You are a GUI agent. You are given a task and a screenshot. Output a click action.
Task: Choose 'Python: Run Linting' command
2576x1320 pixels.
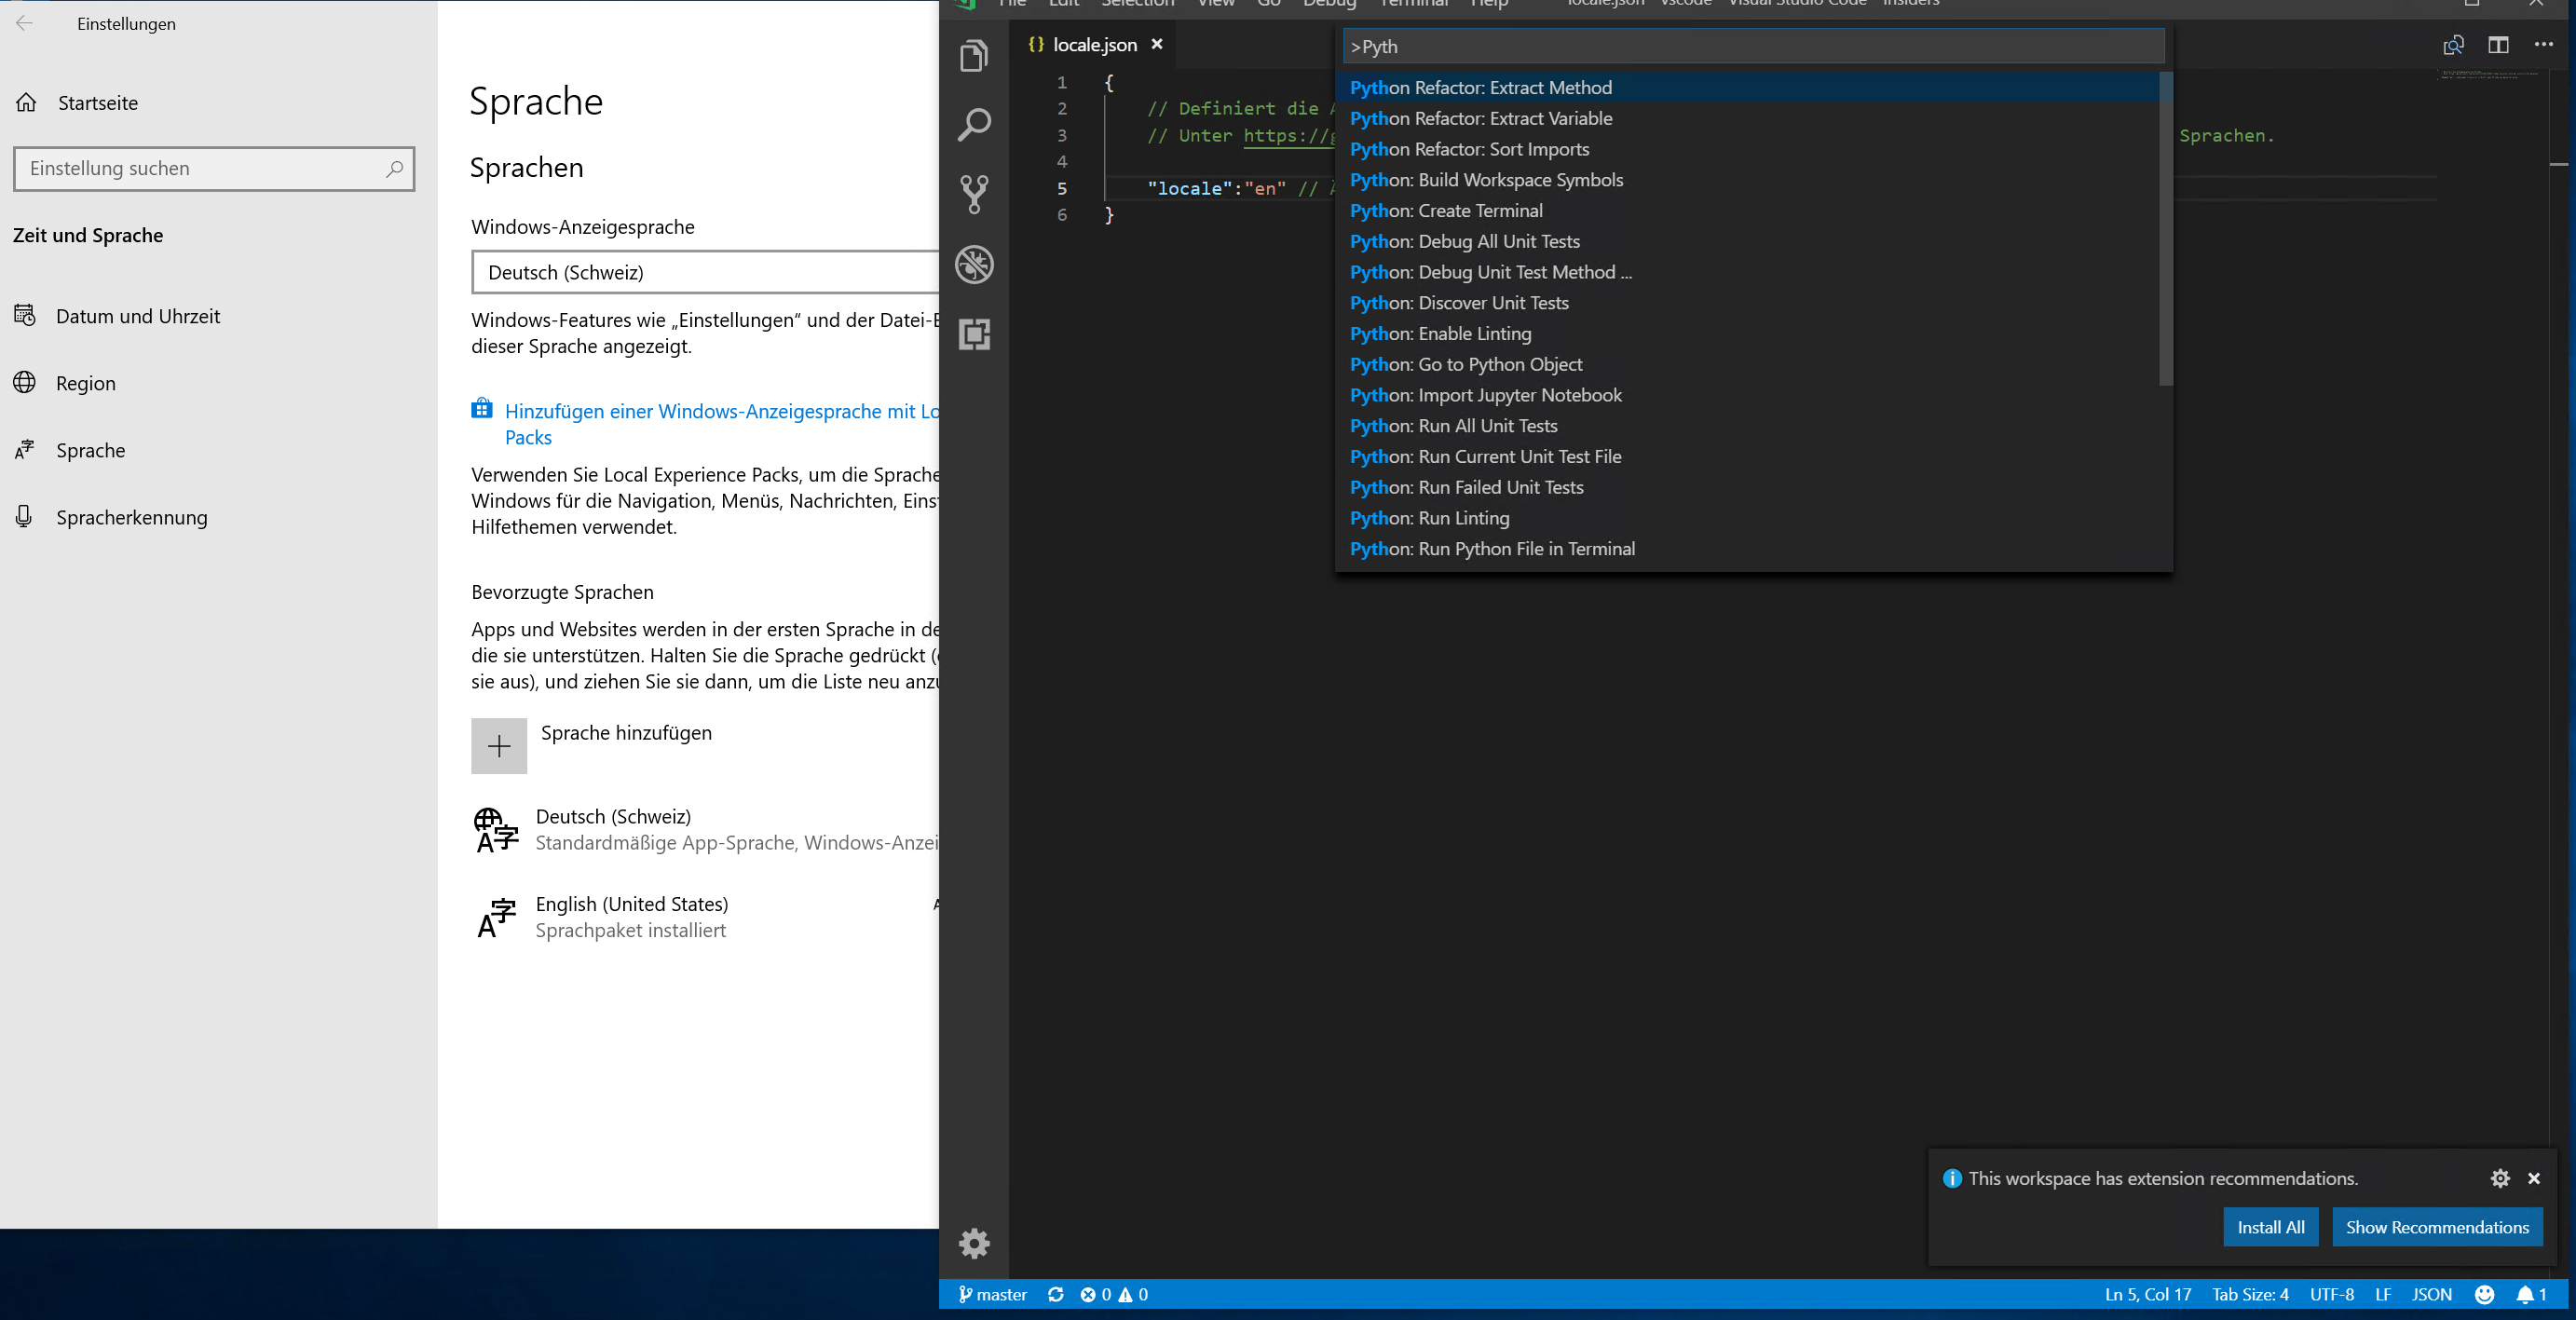pos(1429,518)
